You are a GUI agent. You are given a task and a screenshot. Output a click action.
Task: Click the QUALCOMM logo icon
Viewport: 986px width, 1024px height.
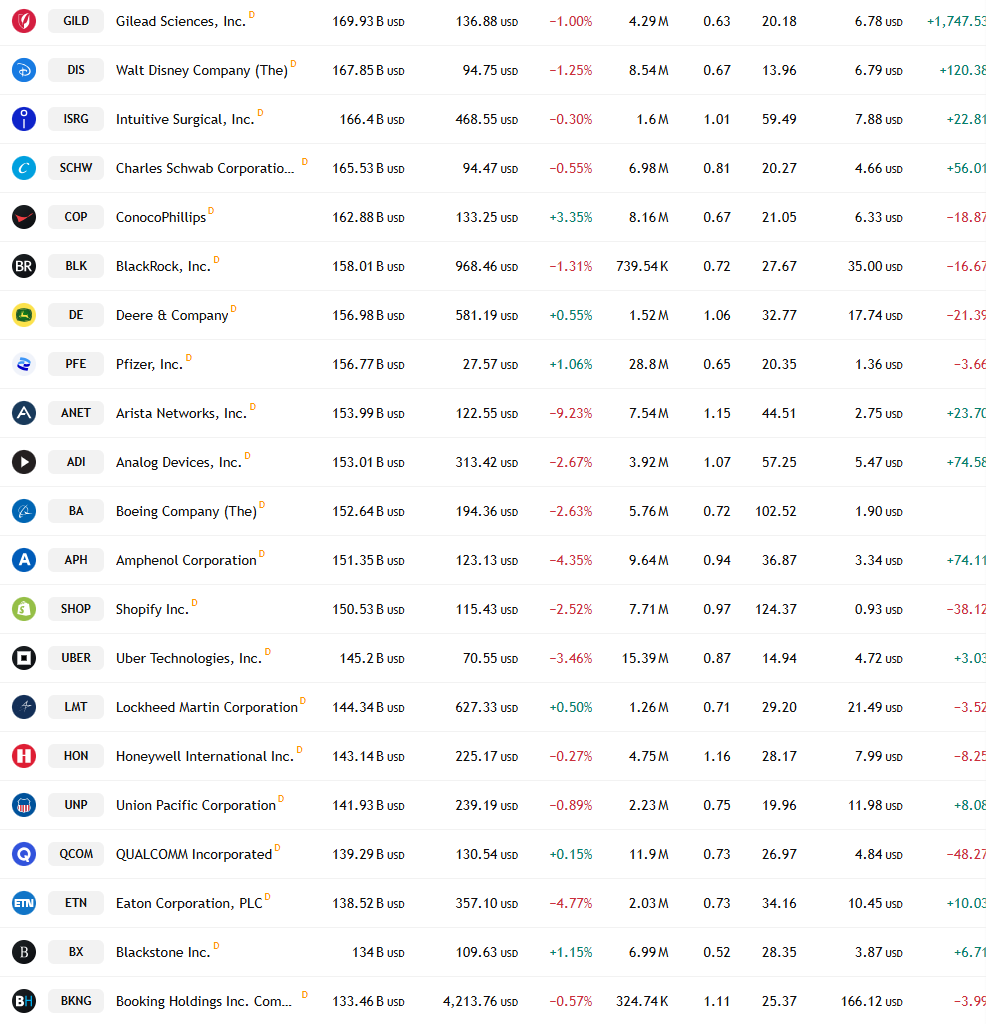click(x=24, y=854)
